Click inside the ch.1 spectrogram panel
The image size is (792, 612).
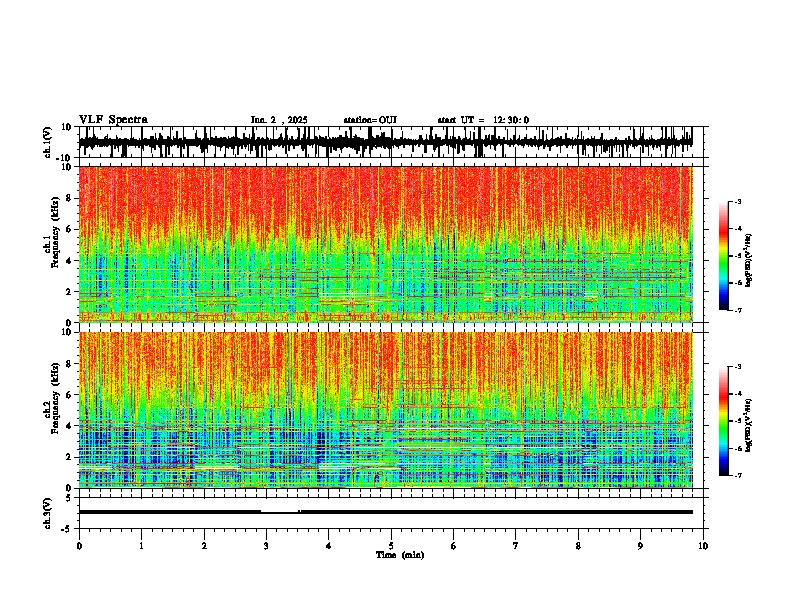click(x=385, y=244)
